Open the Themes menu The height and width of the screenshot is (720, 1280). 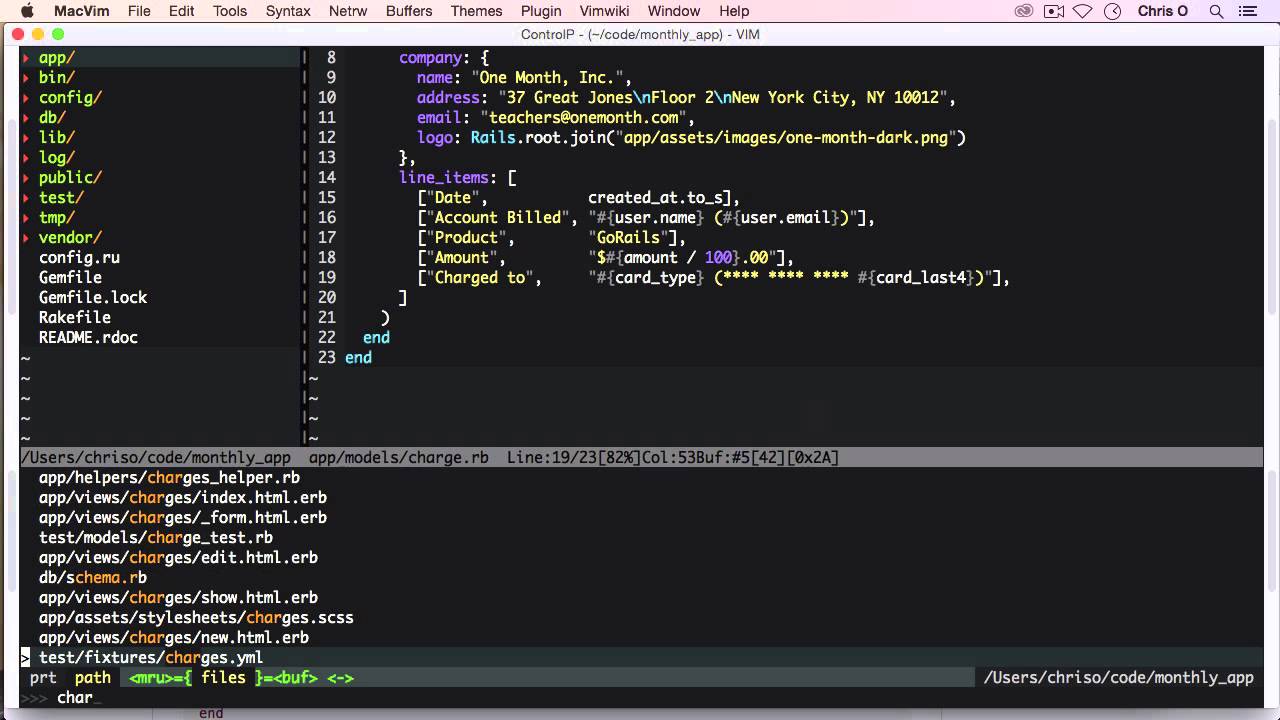pos(476,11)
